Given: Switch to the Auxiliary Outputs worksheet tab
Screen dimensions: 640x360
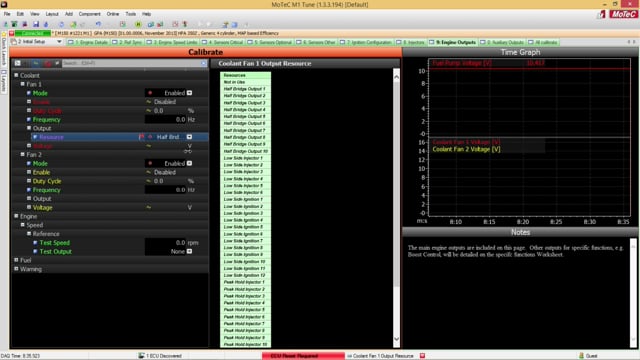Looking at the screenshot, I should [x=502, y=42].
